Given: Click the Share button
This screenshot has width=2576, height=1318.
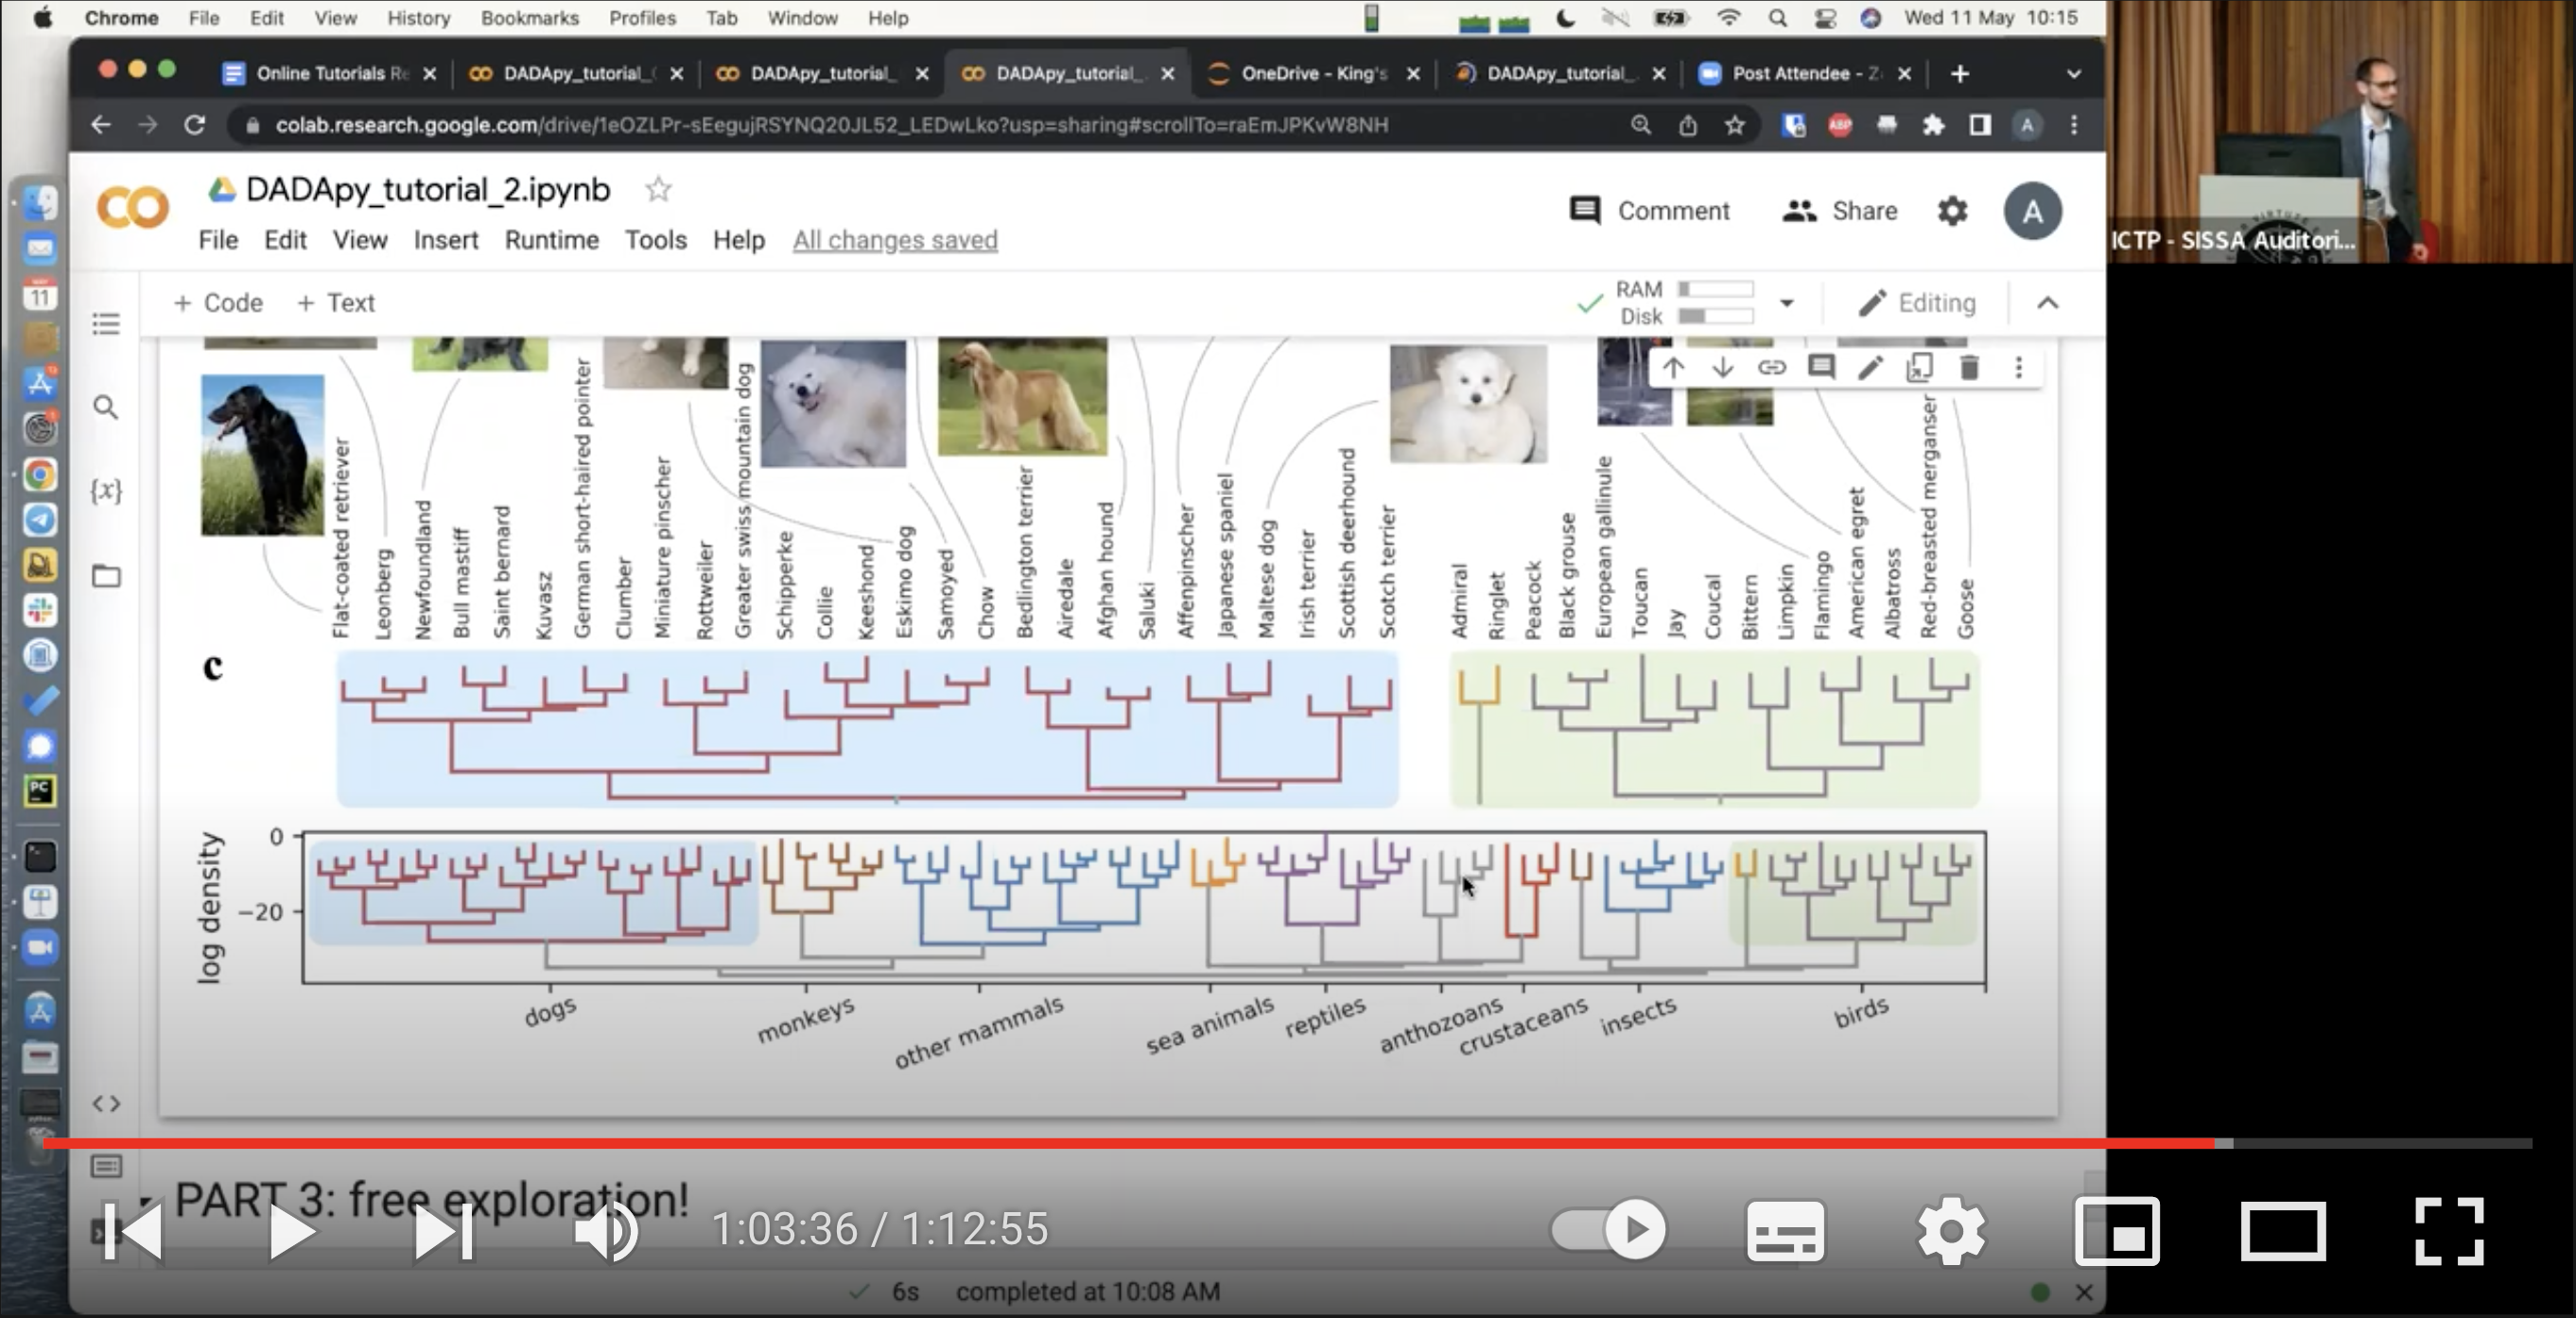Looking at the screenshot, I should coord(1840,211).
